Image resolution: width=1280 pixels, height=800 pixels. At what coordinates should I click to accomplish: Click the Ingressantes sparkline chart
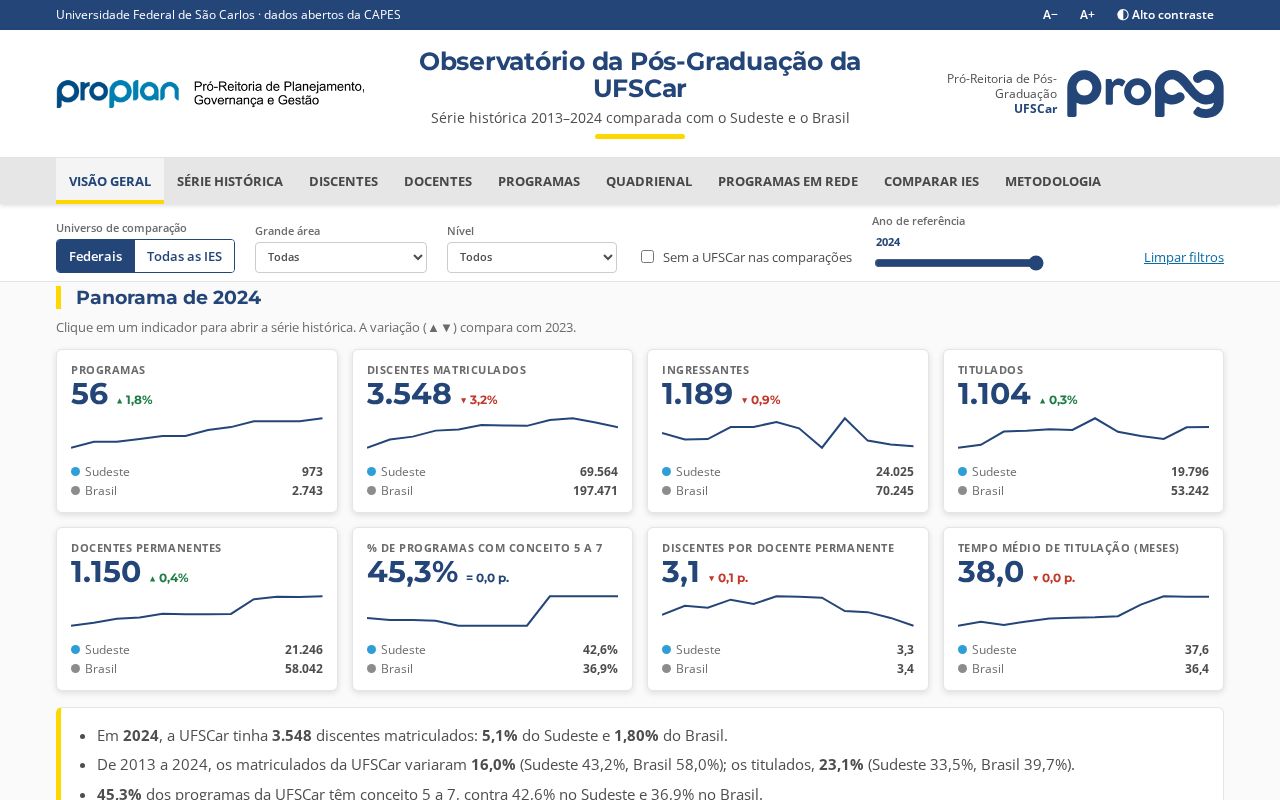pos(788,433)
